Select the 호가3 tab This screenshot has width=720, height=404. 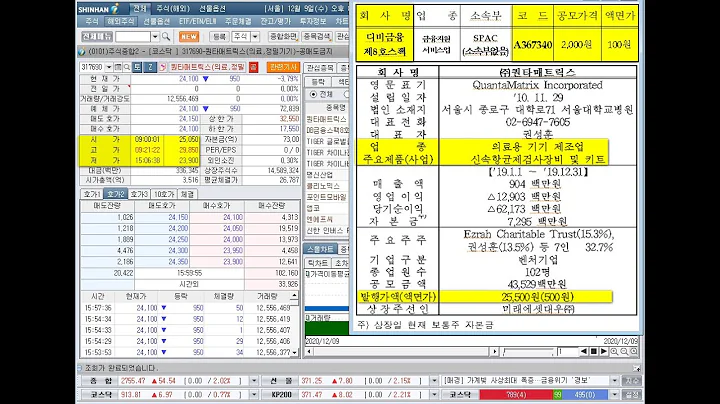[x=139, y=194]
